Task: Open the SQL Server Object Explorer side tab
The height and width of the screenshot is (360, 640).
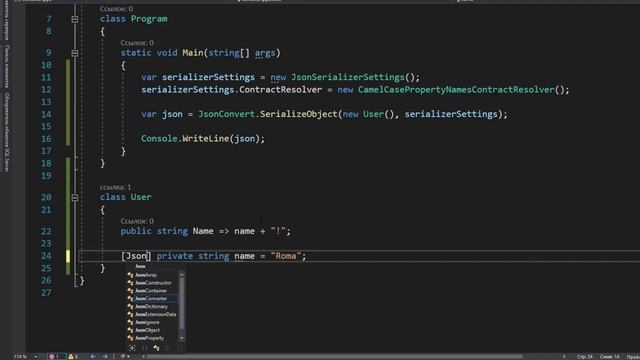Action: click(7, 131)
